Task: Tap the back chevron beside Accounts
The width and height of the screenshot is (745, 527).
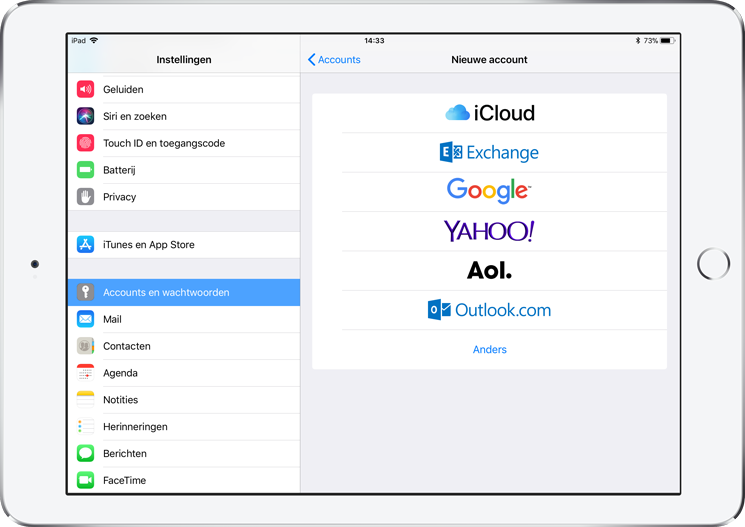Action: coord(312,59)
